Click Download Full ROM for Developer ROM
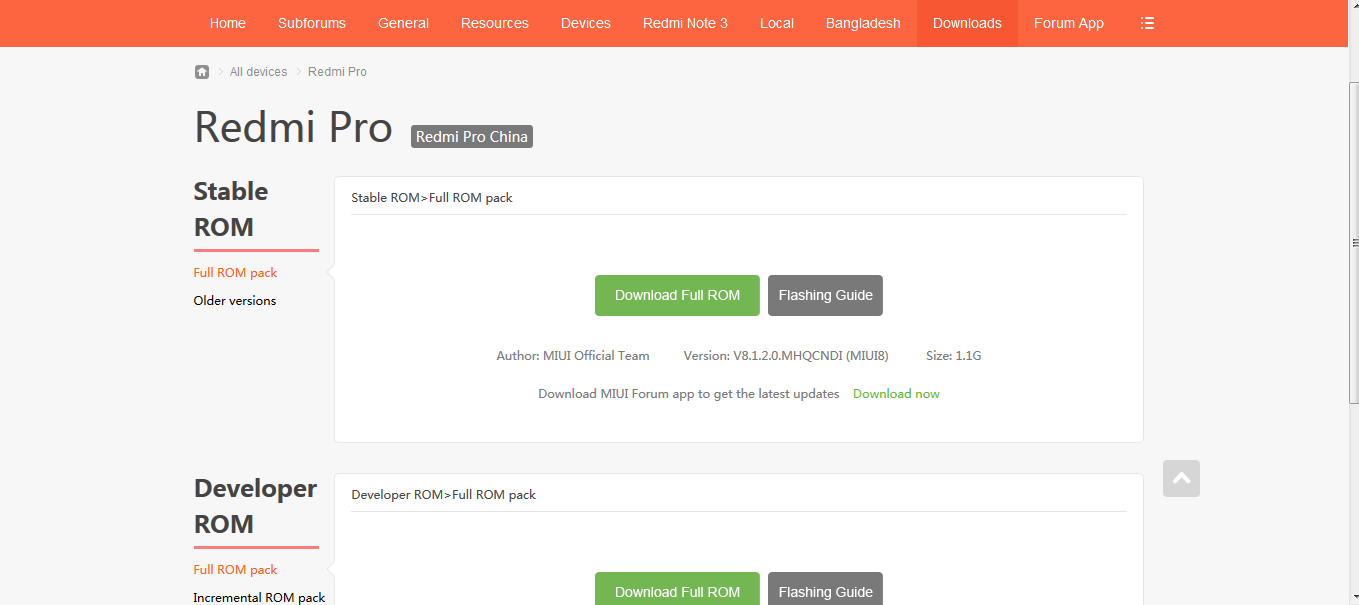Image resolution: width=1359 pixels, height=605 pixels. click(677, 590)
